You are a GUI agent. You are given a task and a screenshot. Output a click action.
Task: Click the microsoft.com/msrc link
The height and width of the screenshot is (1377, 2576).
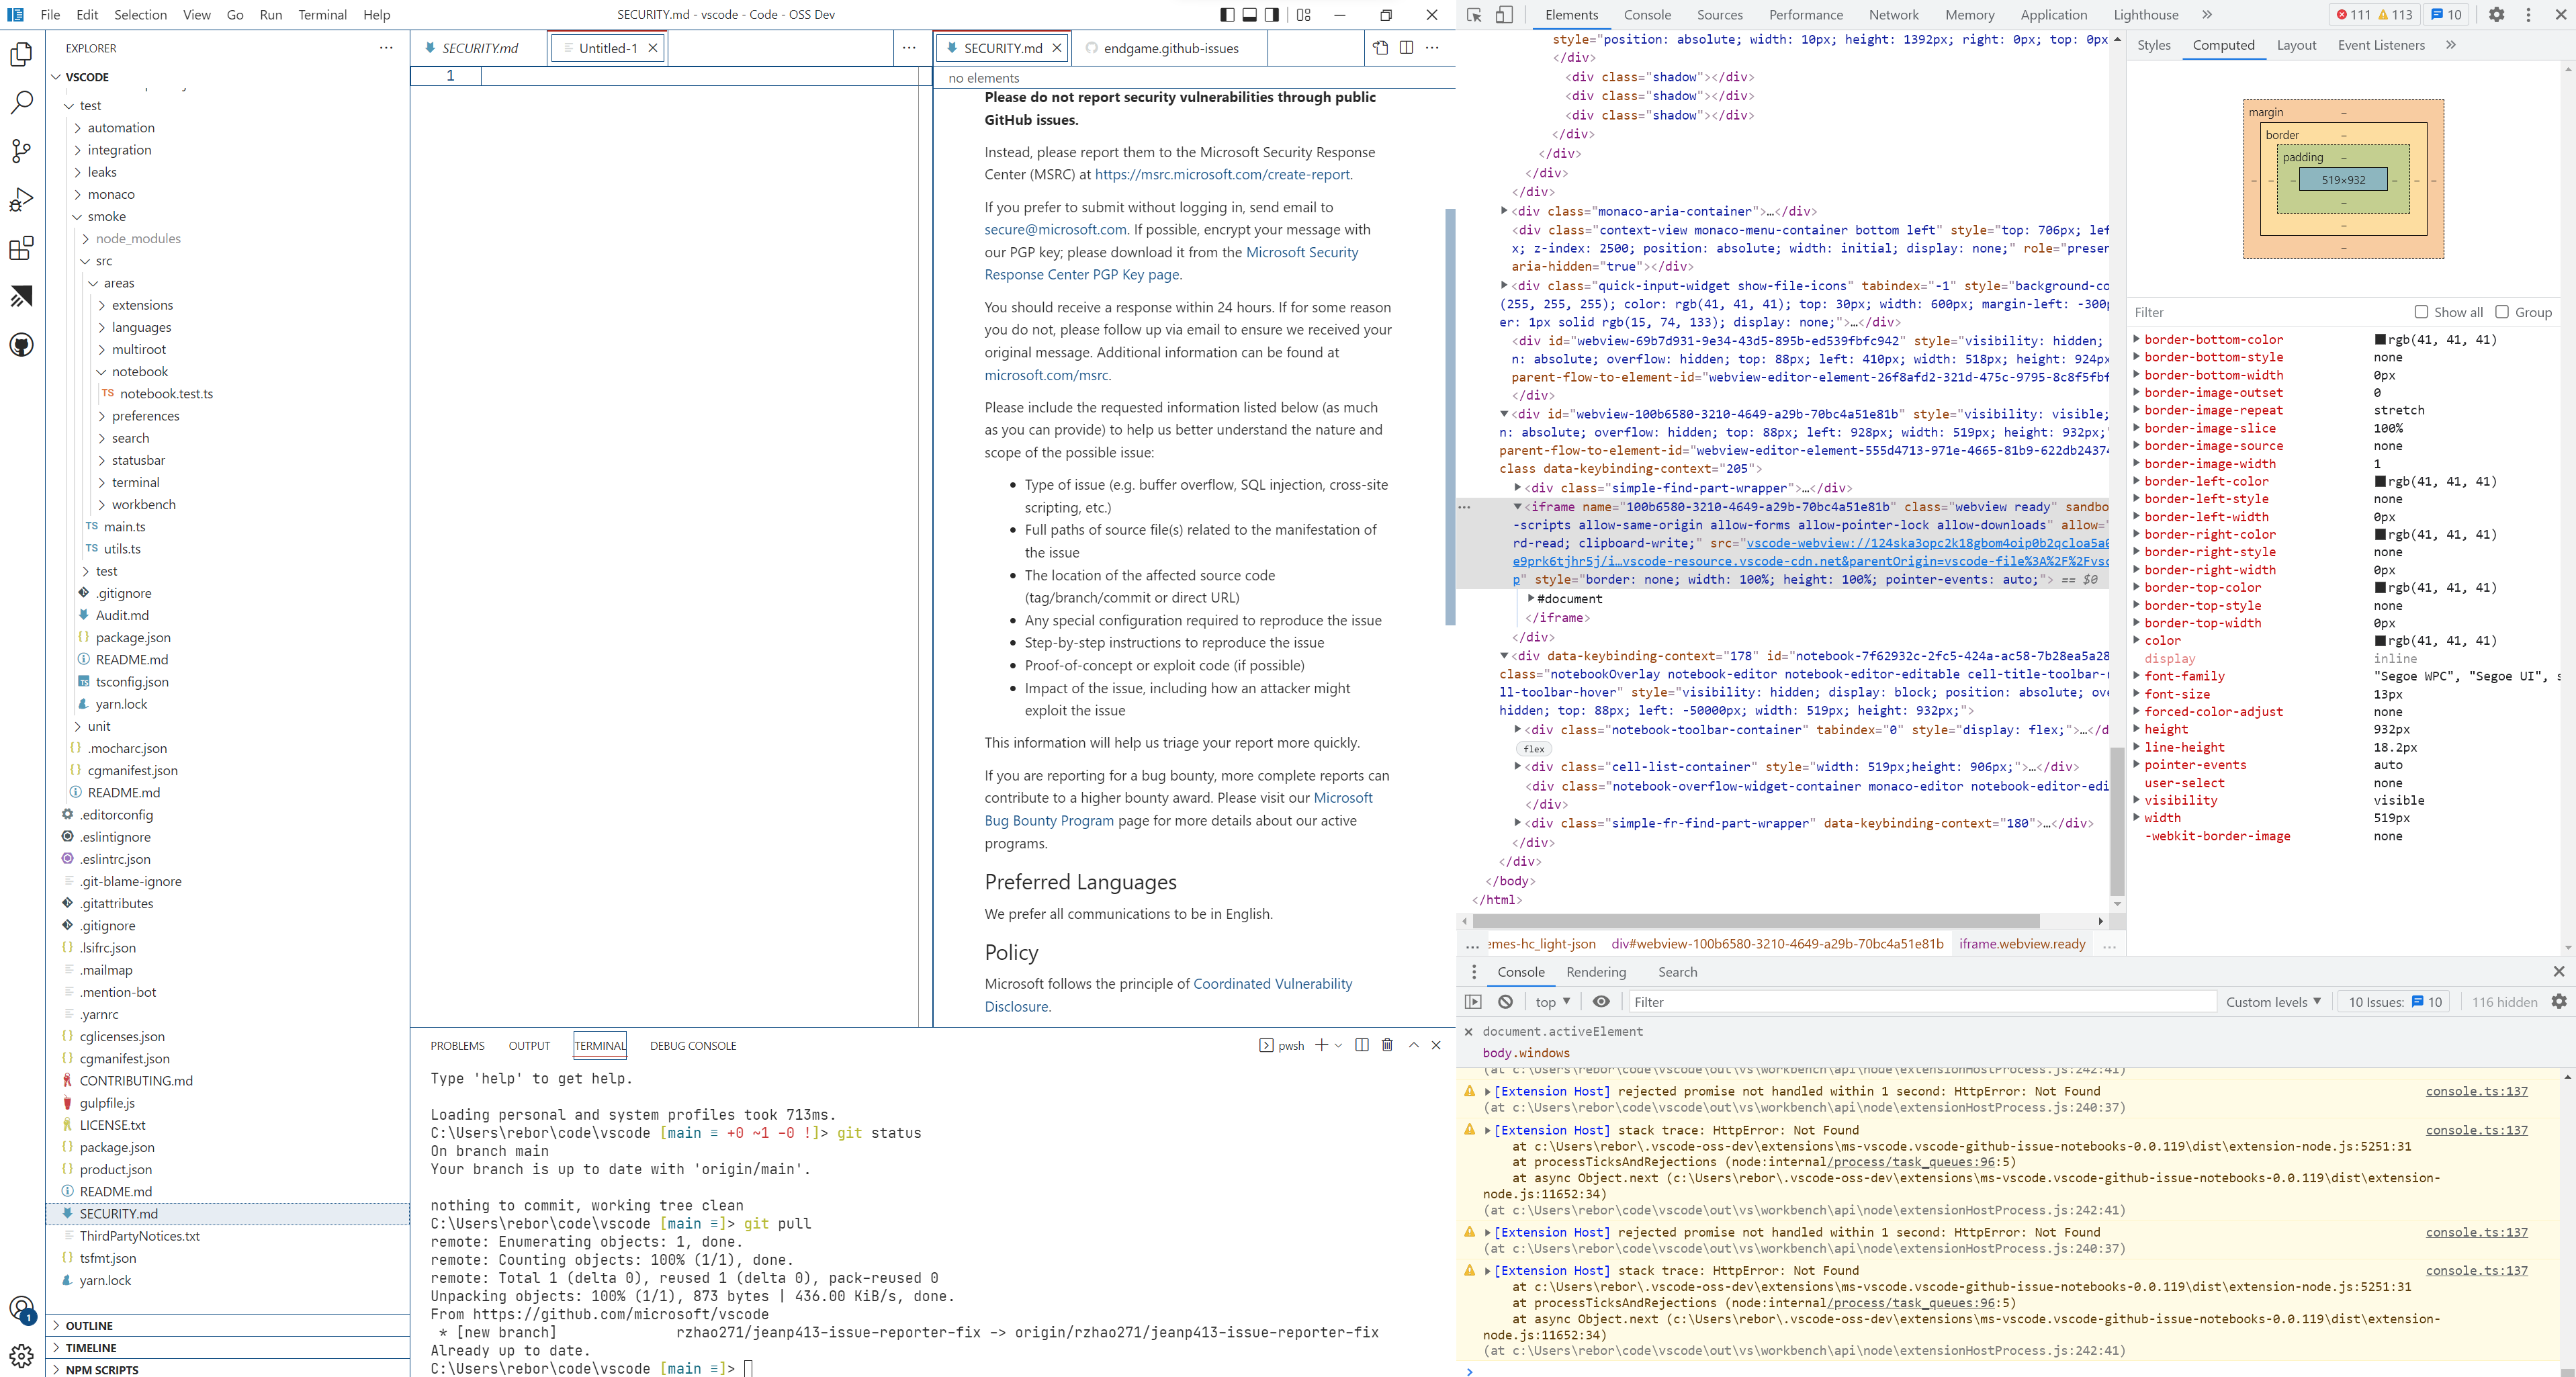[1046, 375]
